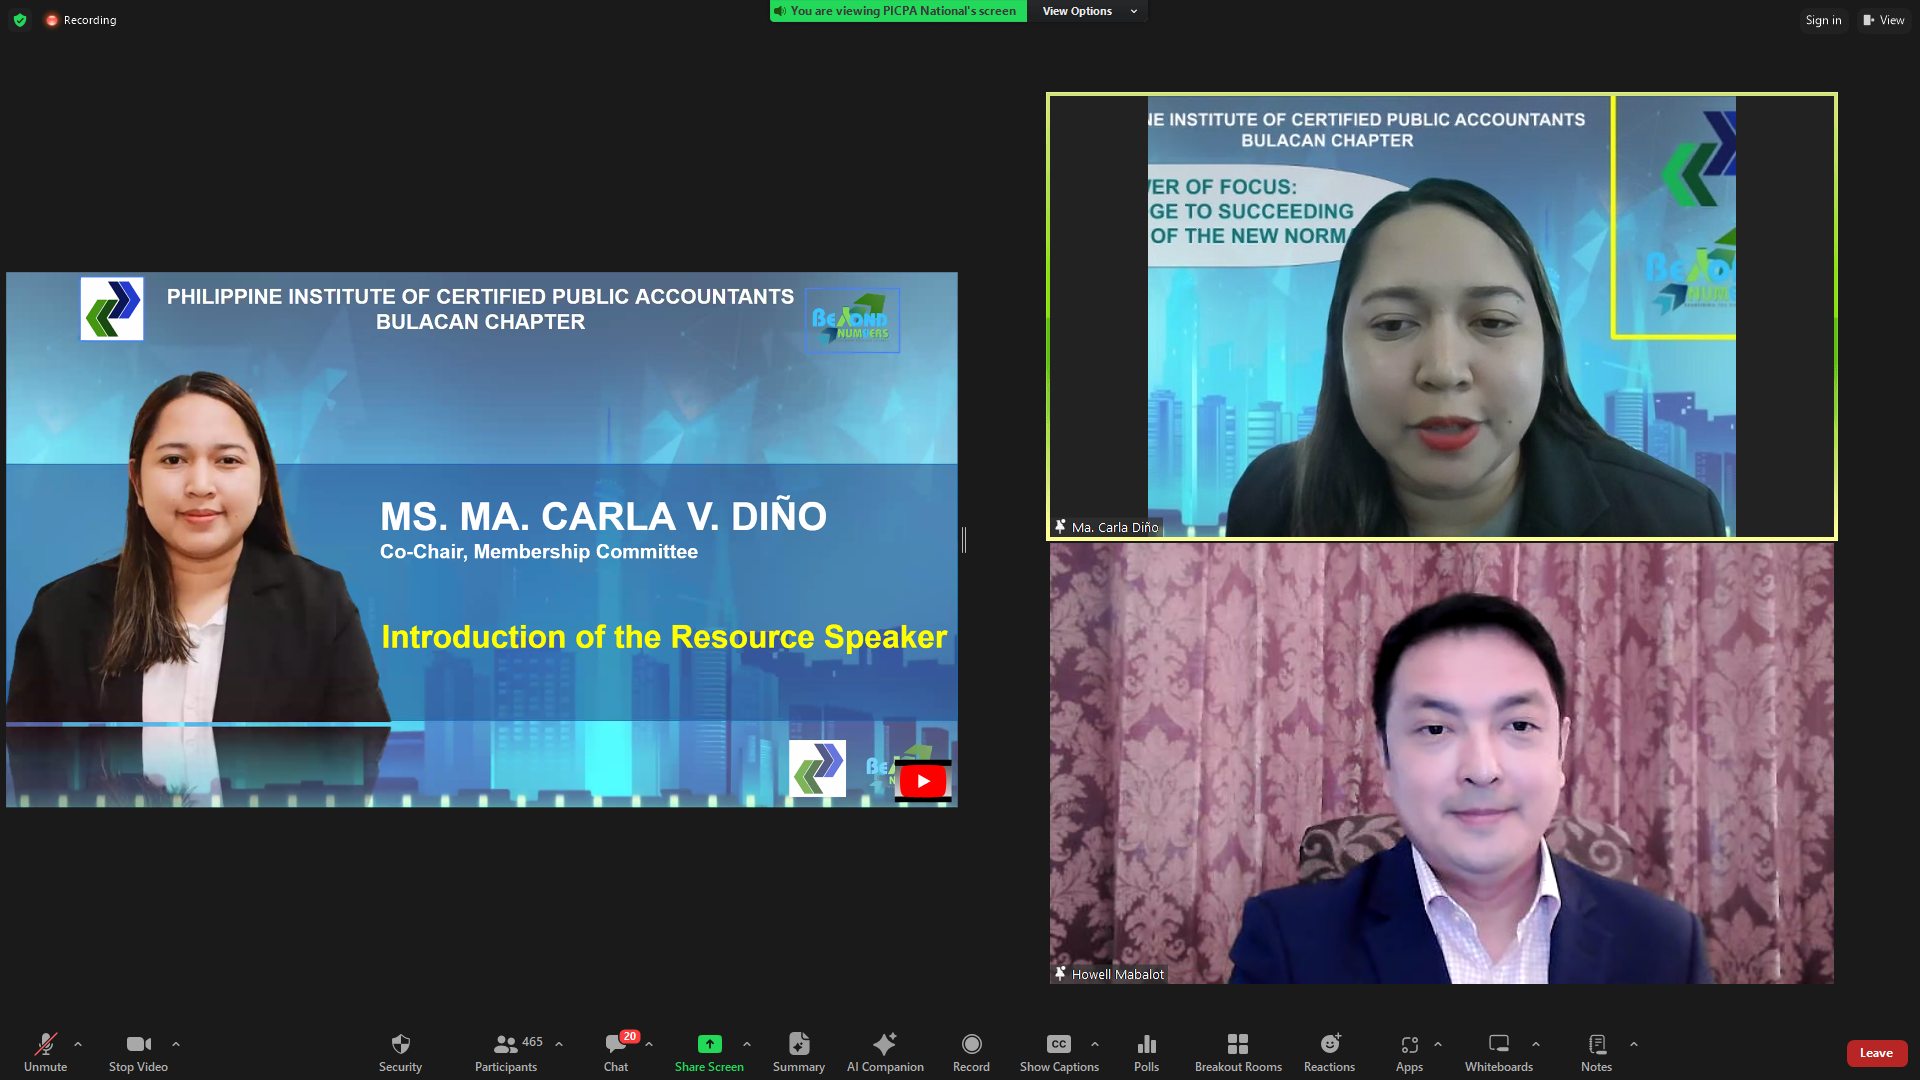Screen dimensions: 1920x1080
Task: Click 'Introduction of the Resource Speaker' text
Action: pos(664,637)
